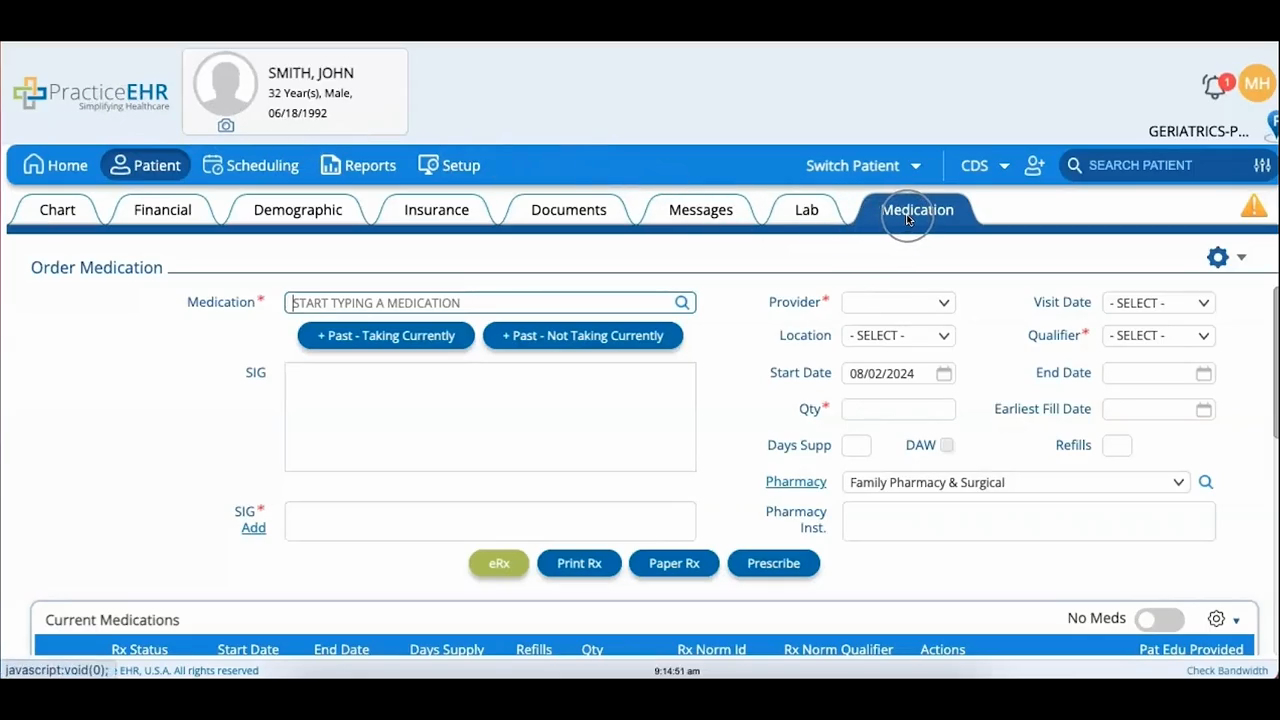This screenshot has height=720, width=1280.
Task: Open the Start Date calendar picker
Action: pyautogui.click(x=944, y=373)
